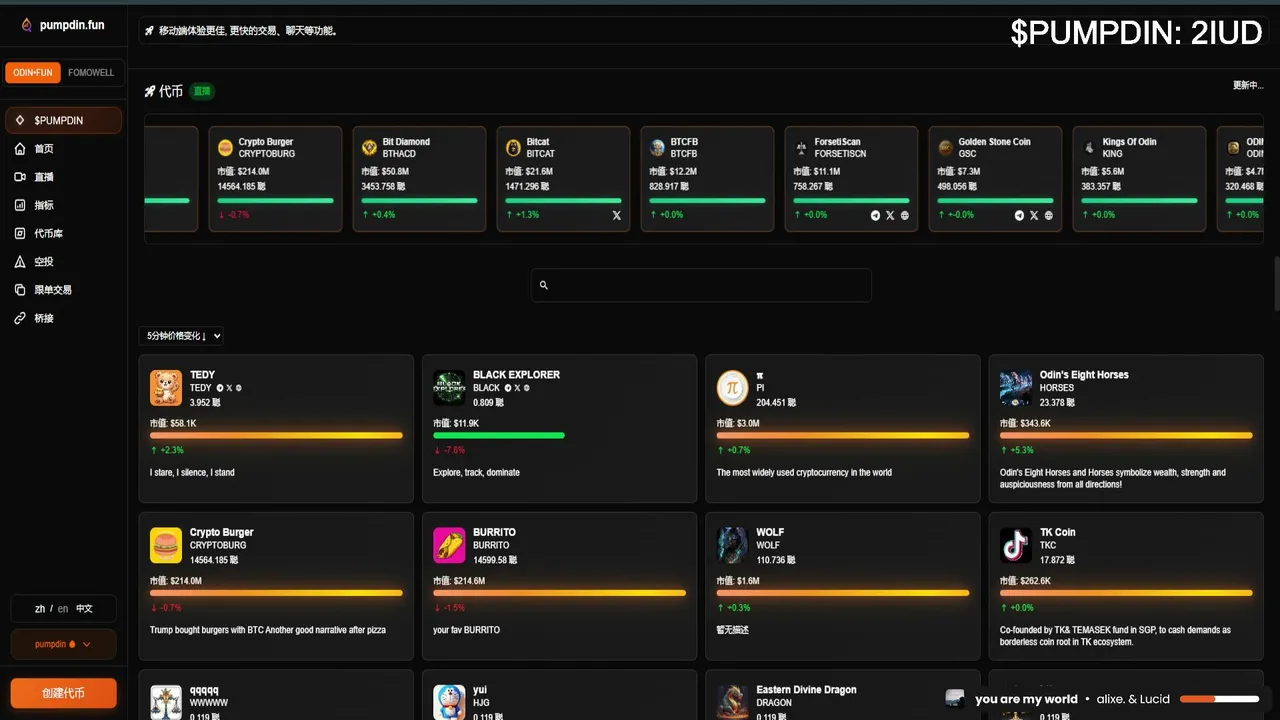The width and height of the screenshot is (1280, 720).
Task: Click "I stare, I silence, I stand" description
Action: tap(192, 472)
